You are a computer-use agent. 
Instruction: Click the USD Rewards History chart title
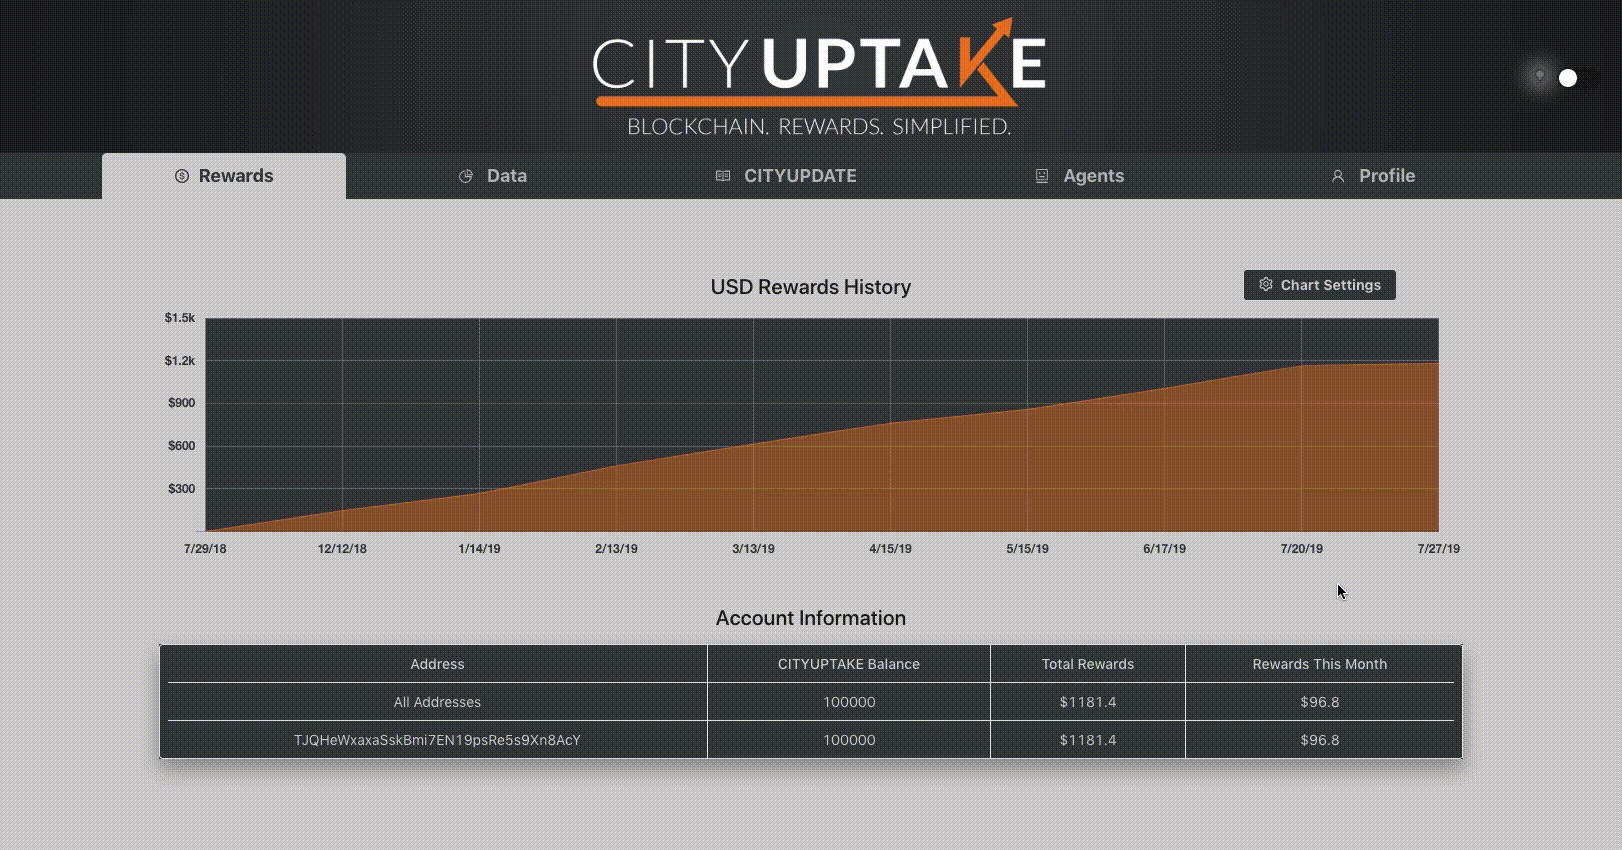pyautogui.click(x=811, y=287)
